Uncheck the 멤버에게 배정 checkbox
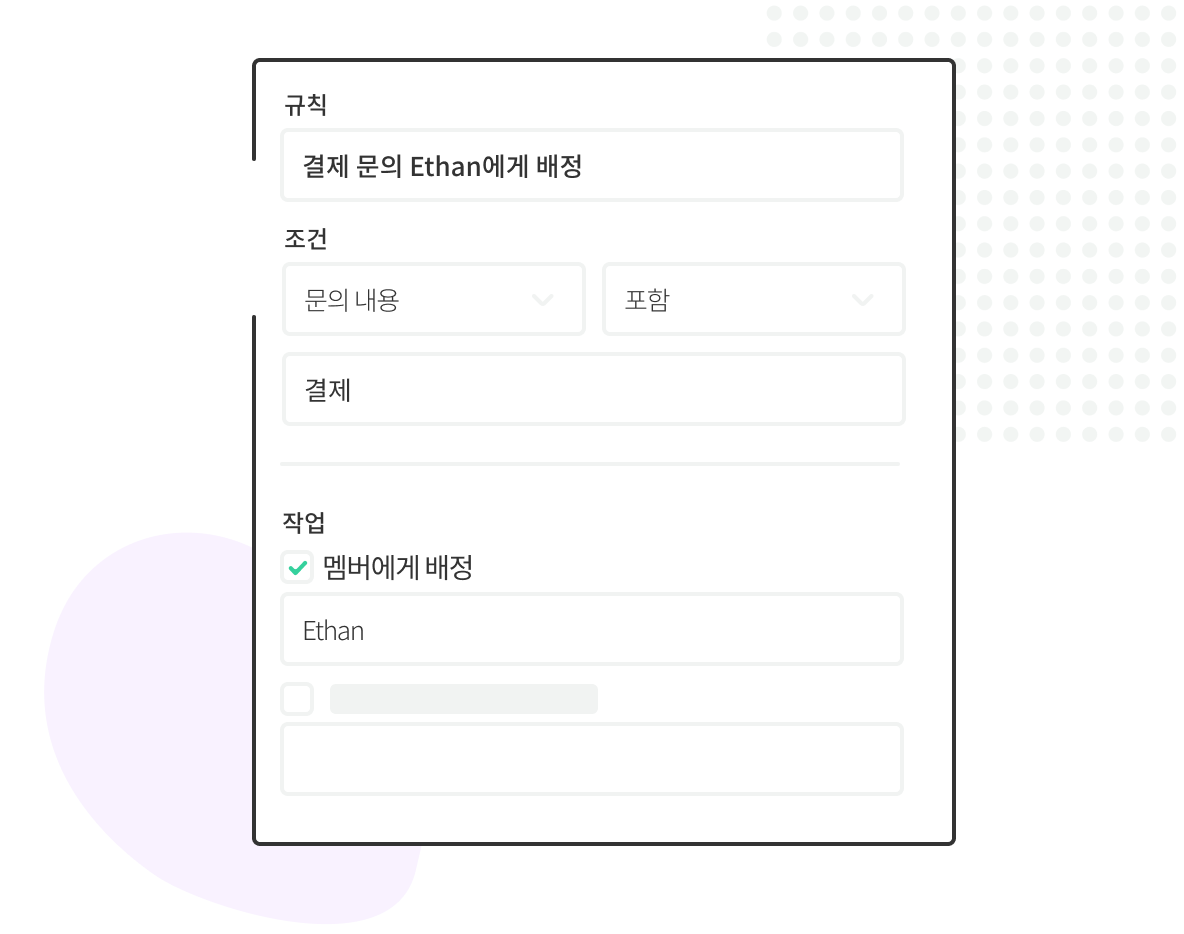Screen dimensions: 1184x934 [298, 567]
